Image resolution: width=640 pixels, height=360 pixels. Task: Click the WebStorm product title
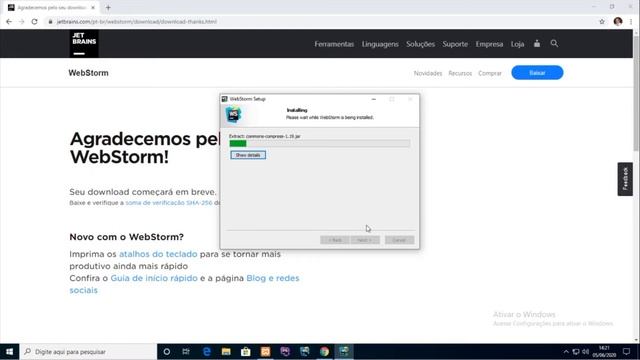click(x=89, y=73)
